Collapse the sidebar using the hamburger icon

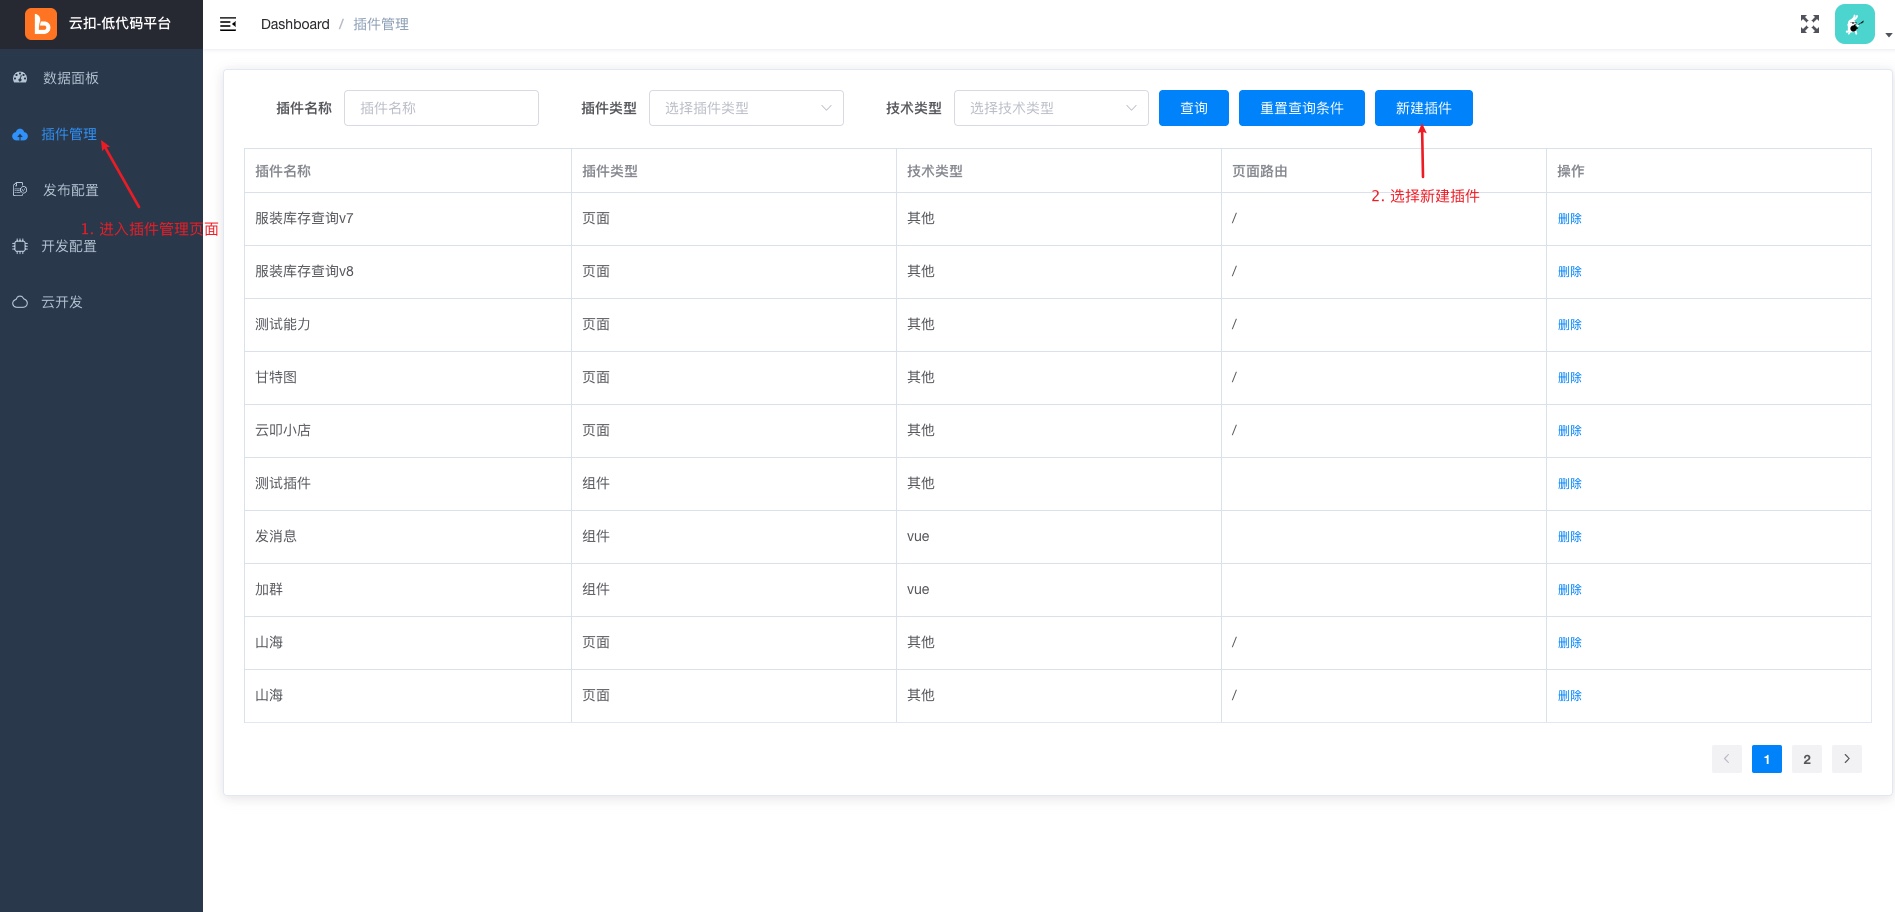coord(228,24)
